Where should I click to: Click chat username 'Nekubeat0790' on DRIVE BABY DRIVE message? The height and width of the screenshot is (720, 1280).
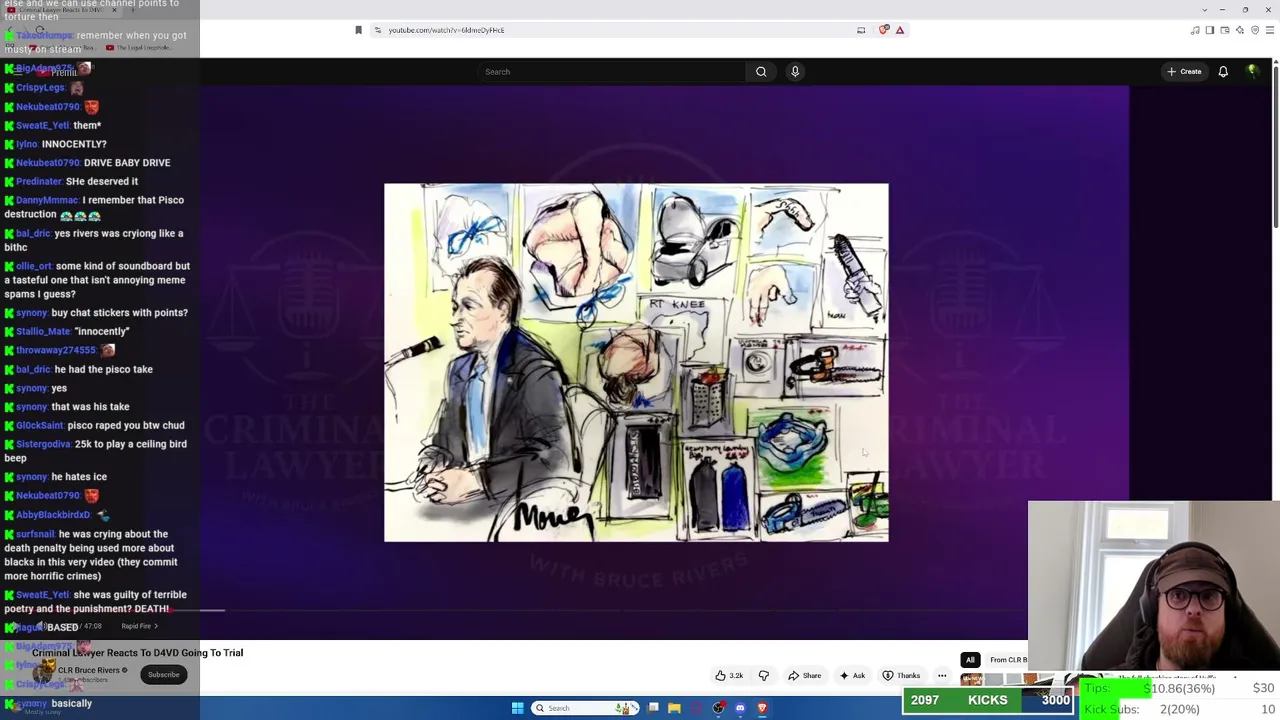[48, 163]
